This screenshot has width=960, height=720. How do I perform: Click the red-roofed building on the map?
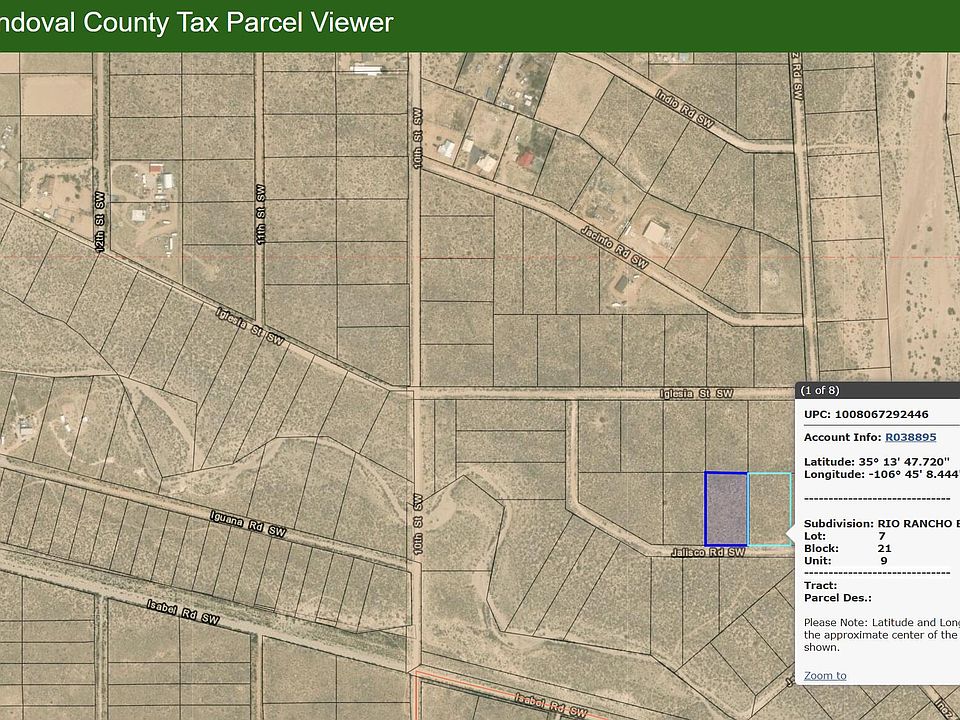[x=525, y=159]
